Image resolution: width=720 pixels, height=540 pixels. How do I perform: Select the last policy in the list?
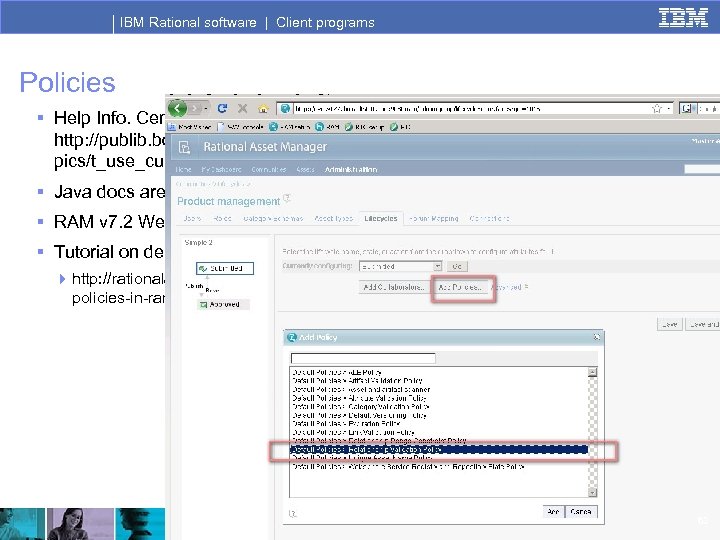[439, 467]
